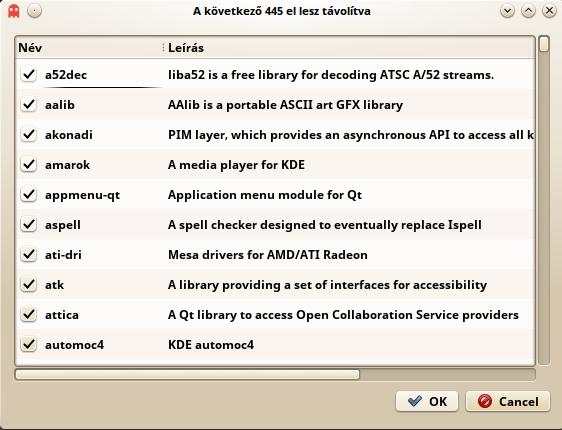The image size is (562, 430).
Task: Click the round pin button in title bar
Action: pos(34,11)
